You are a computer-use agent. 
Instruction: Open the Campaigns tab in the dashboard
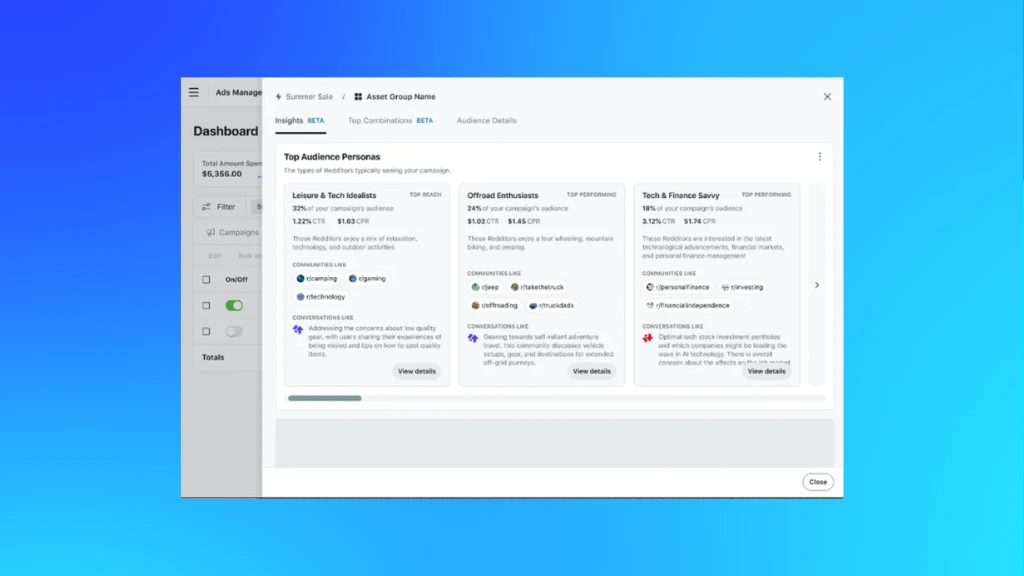(232, 232)
